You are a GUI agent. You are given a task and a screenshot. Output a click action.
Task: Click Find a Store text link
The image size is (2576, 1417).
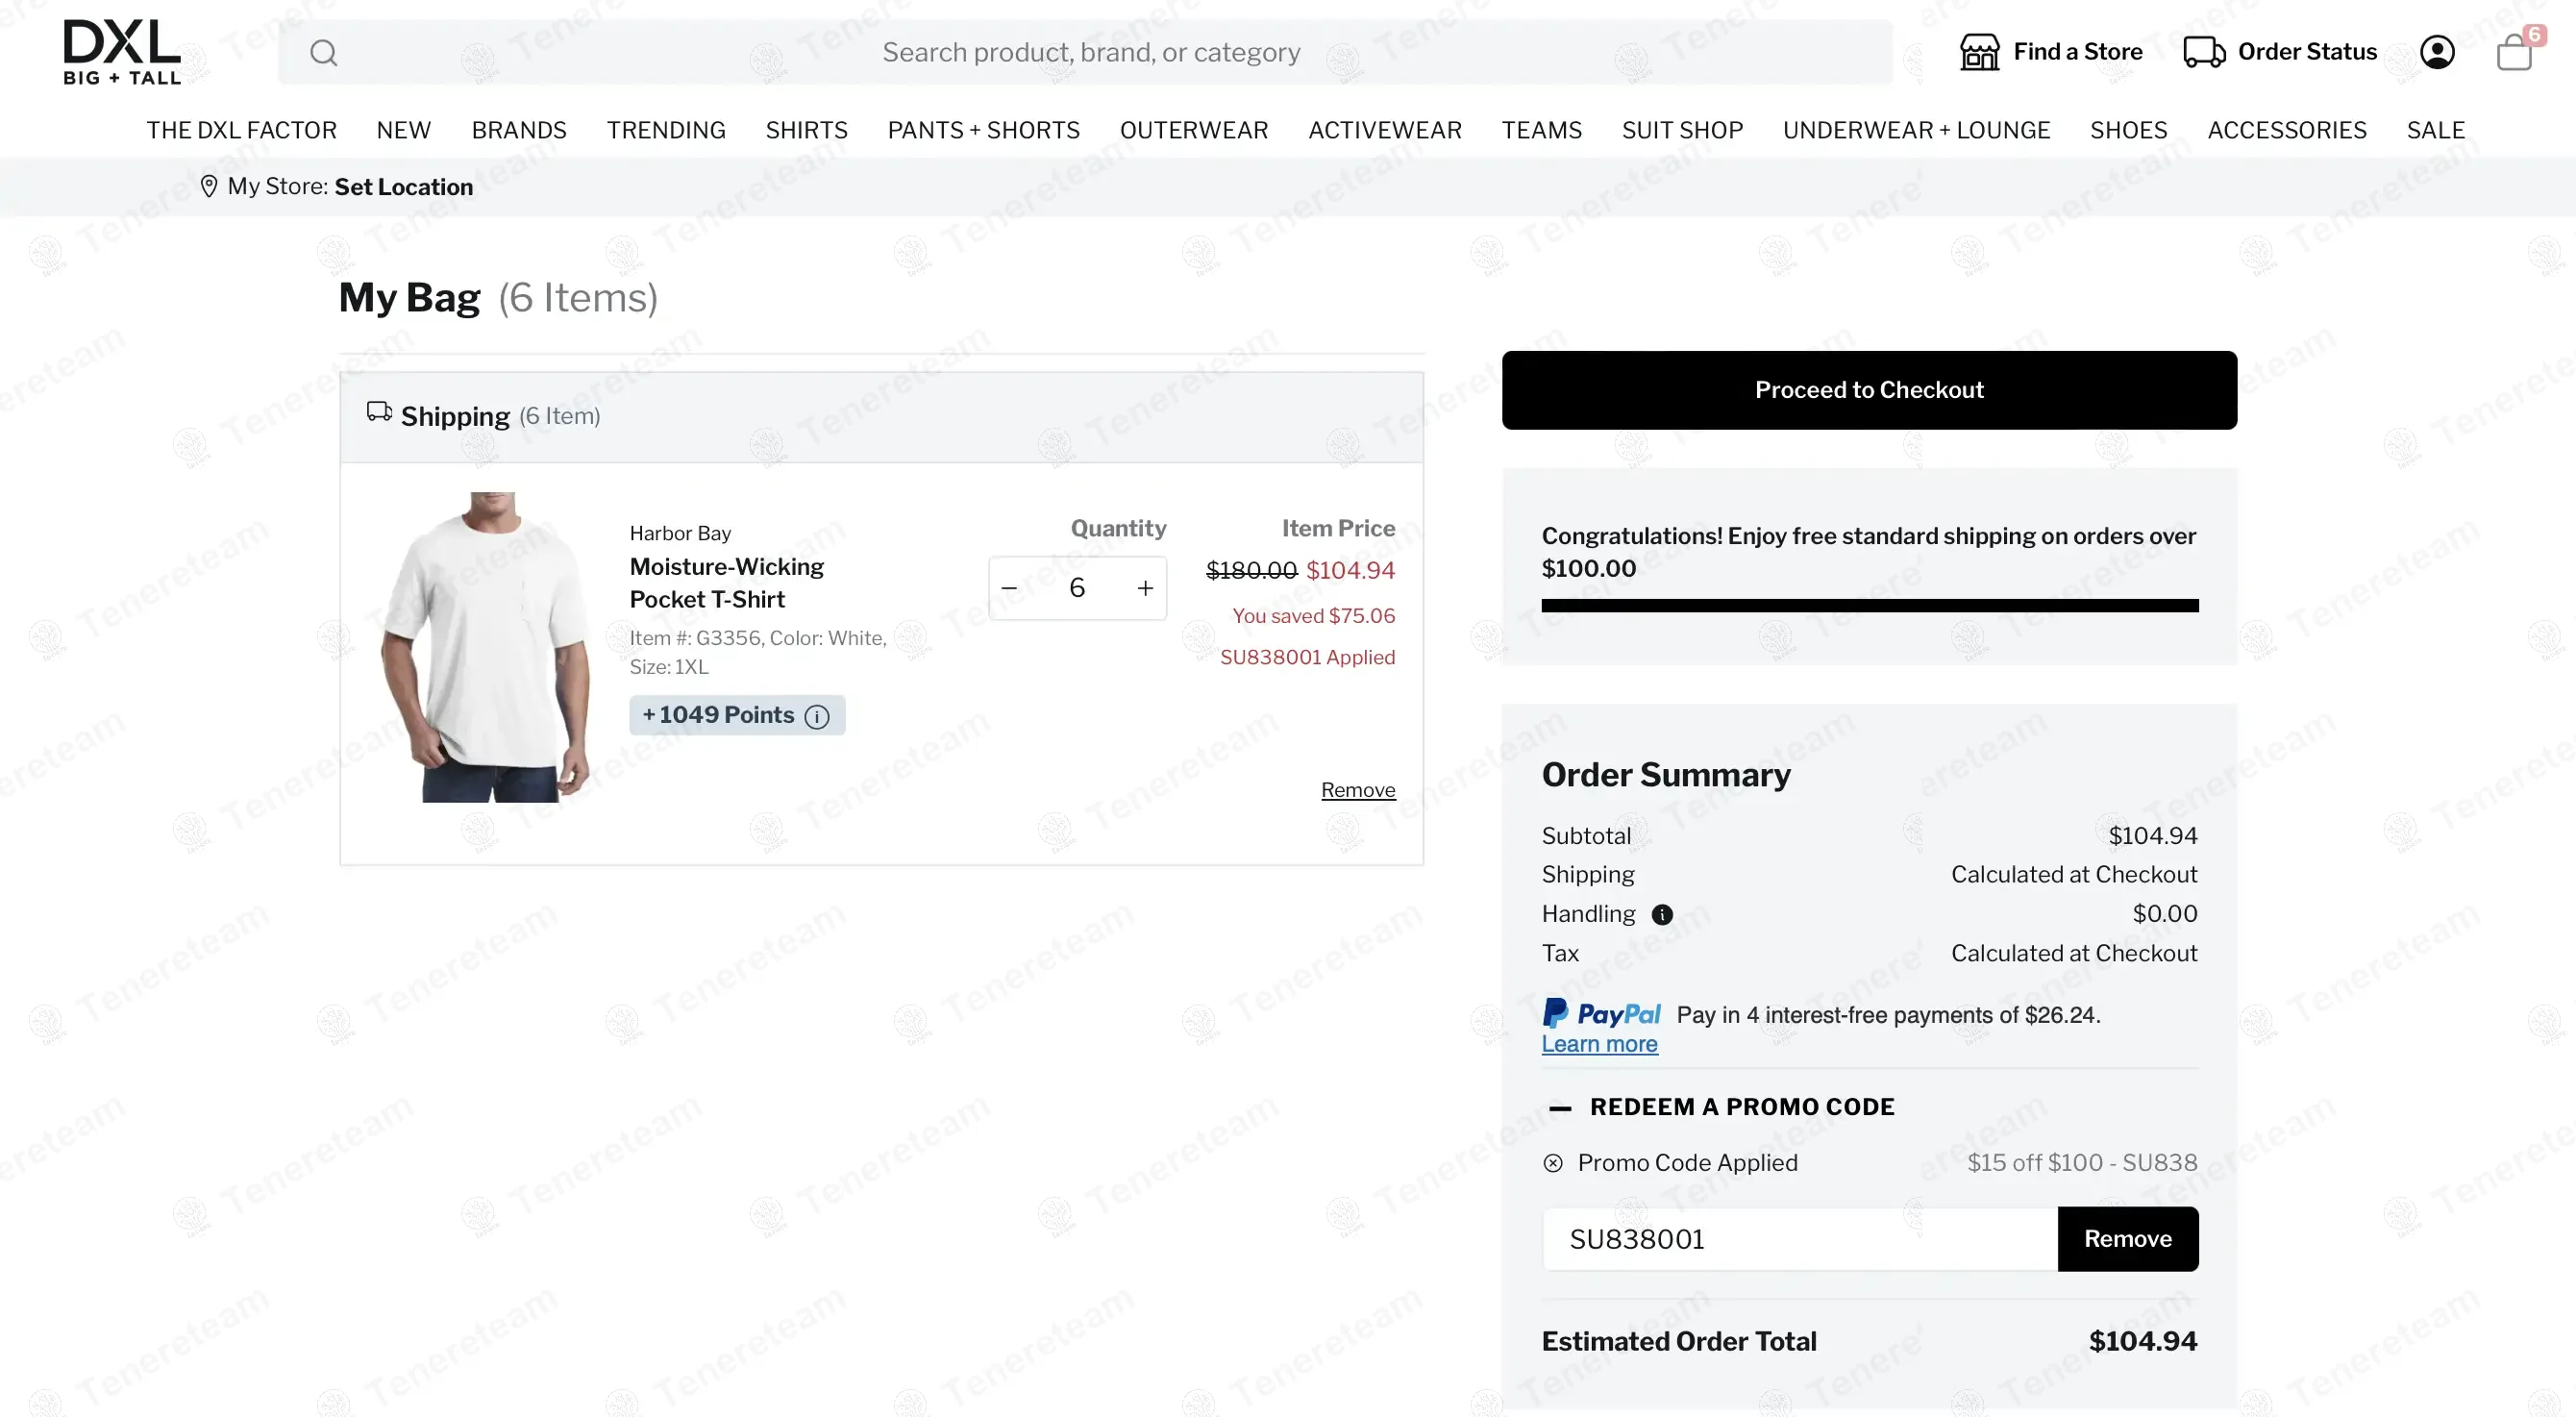(2078, 52)
